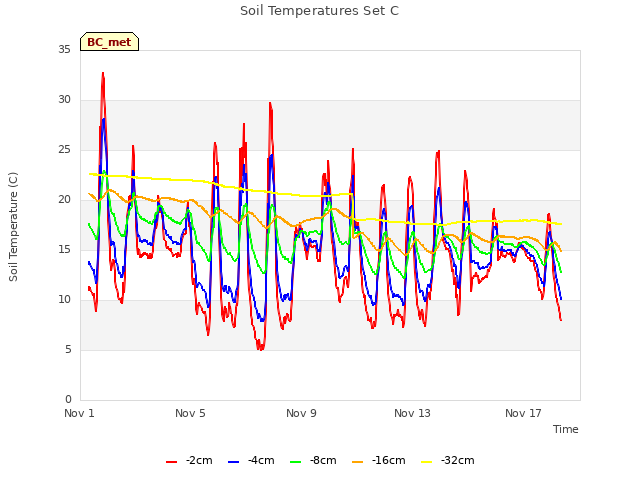Image resolution: width=640 pixels, height=480 pixels.
Task: Click the chart title Soil Temperatures Set C
Action: [x=320, y=11]
